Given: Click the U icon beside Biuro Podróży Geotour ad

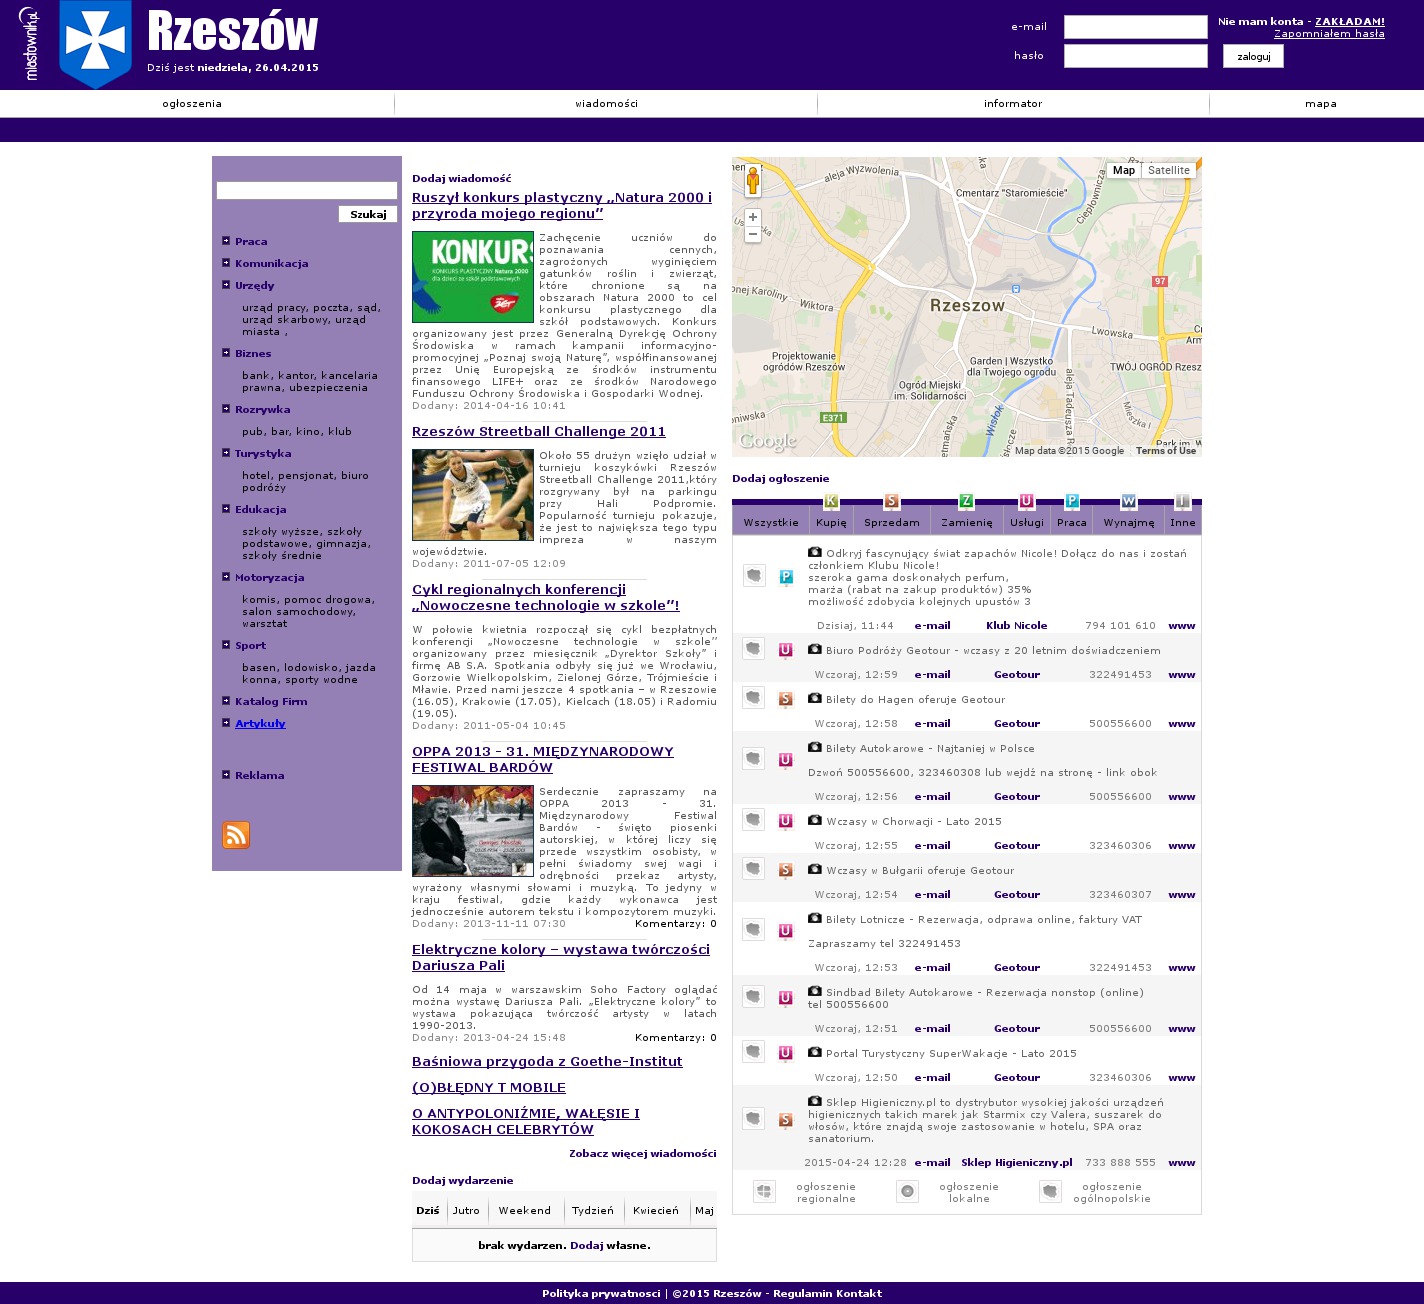Looking at the screenshot, I should [786, 650].
